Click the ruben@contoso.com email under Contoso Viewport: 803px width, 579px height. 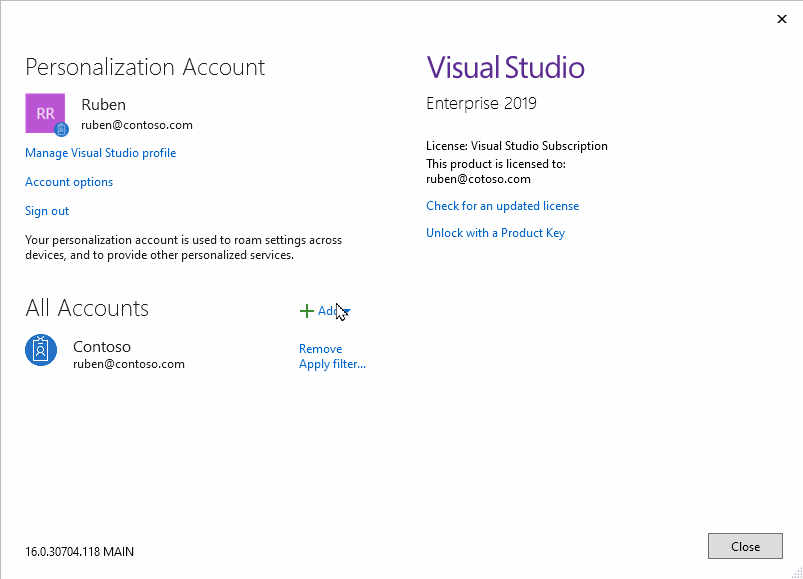(x=128, y=364)
